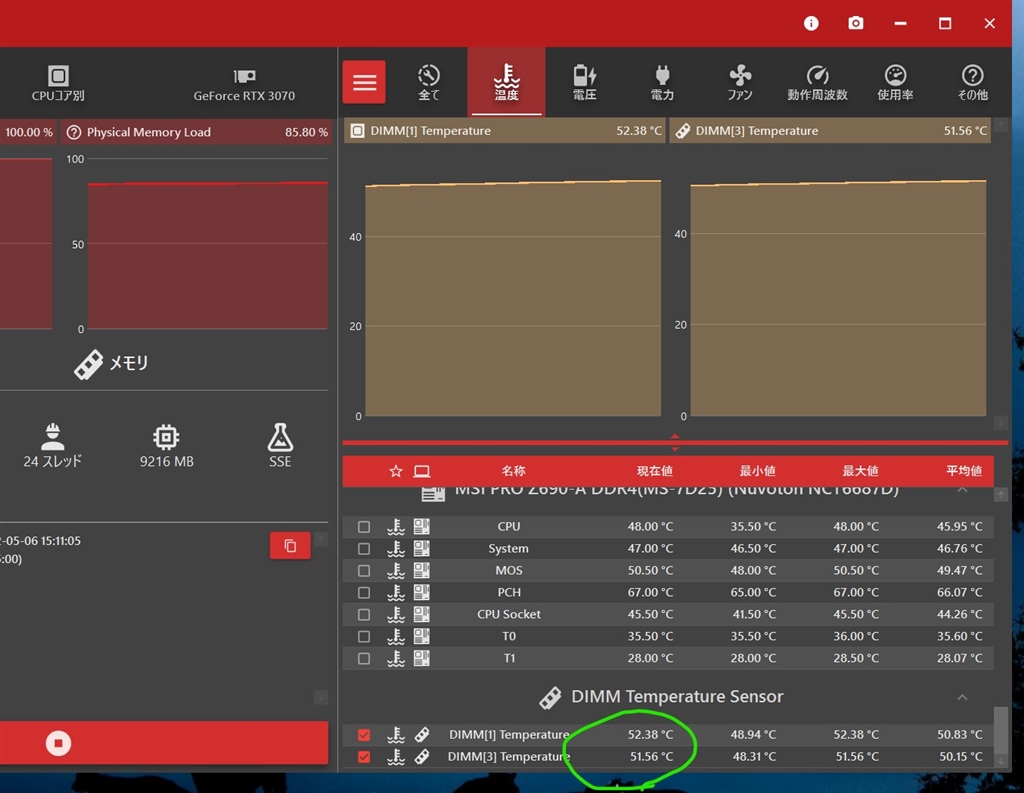This screenshot has width=1024, height=793.
Task: Select the 24 スレッド threads setting
Action: pyautogui.click(x=52, y=445)
